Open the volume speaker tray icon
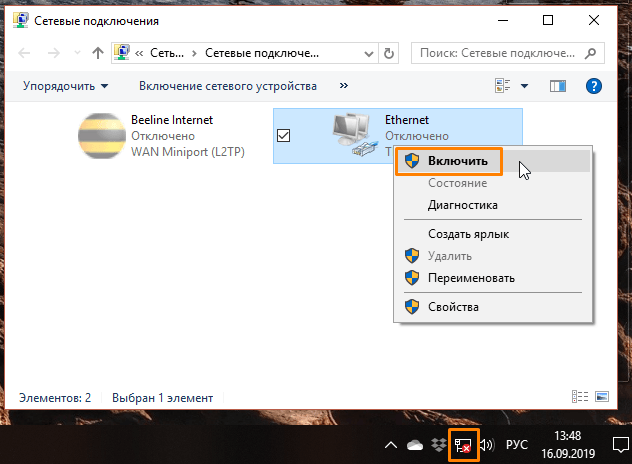The height and width of the screenshot is (464, 632). point(486,445)
